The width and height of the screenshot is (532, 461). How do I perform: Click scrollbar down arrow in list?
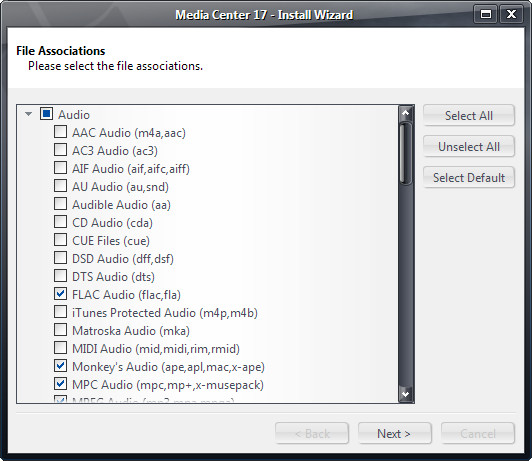(x=406, y=395)
